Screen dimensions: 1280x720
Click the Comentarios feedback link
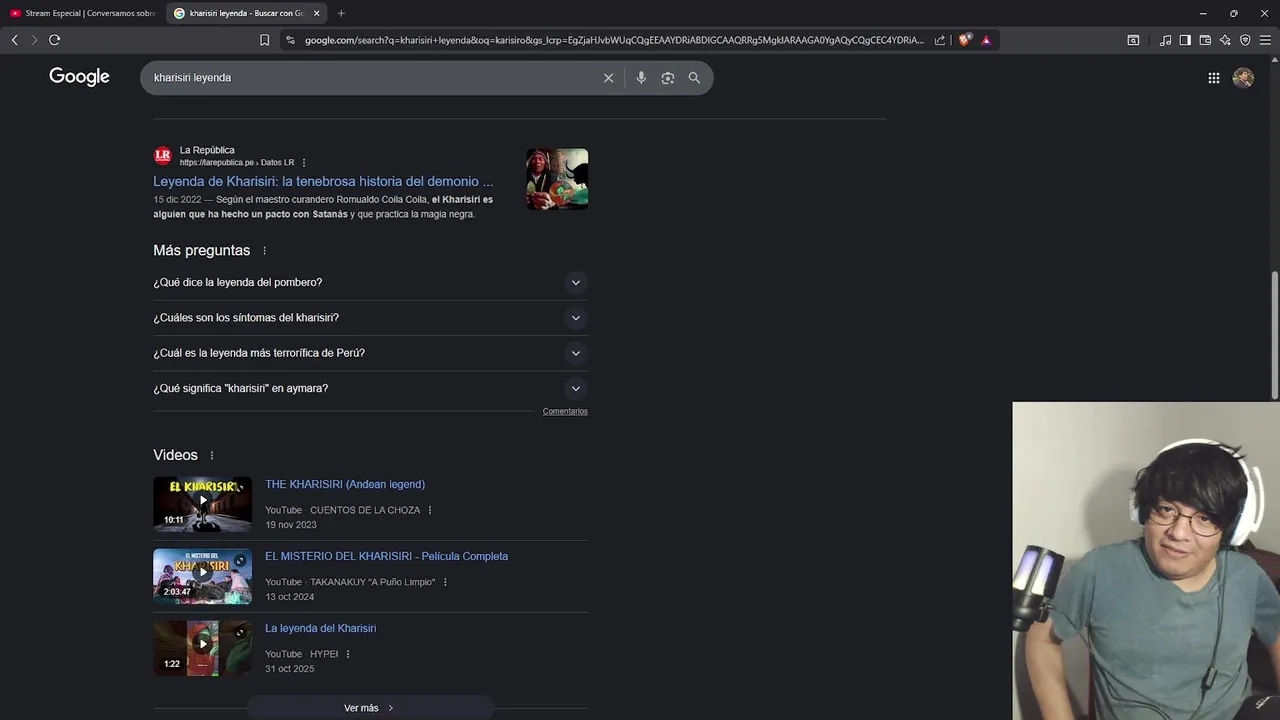pos(565,411)
